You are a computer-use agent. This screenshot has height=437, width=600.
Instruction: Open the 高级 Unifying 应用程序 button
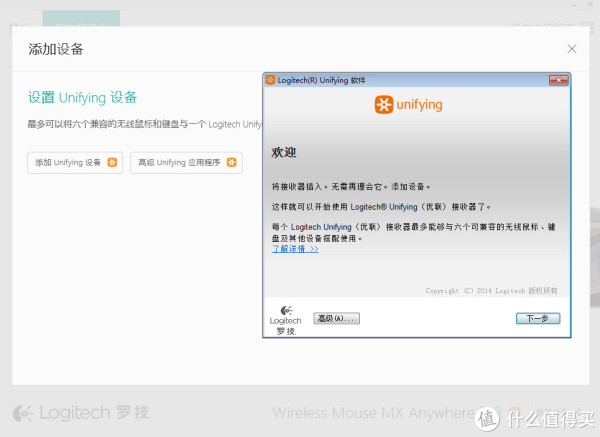[186, 163]
